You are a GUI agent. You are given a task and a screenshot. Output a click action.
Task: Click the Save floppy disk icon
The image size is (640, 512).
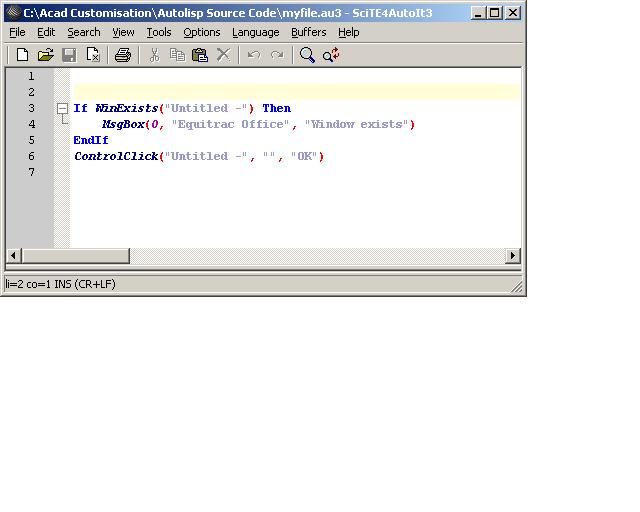[69, 55]
